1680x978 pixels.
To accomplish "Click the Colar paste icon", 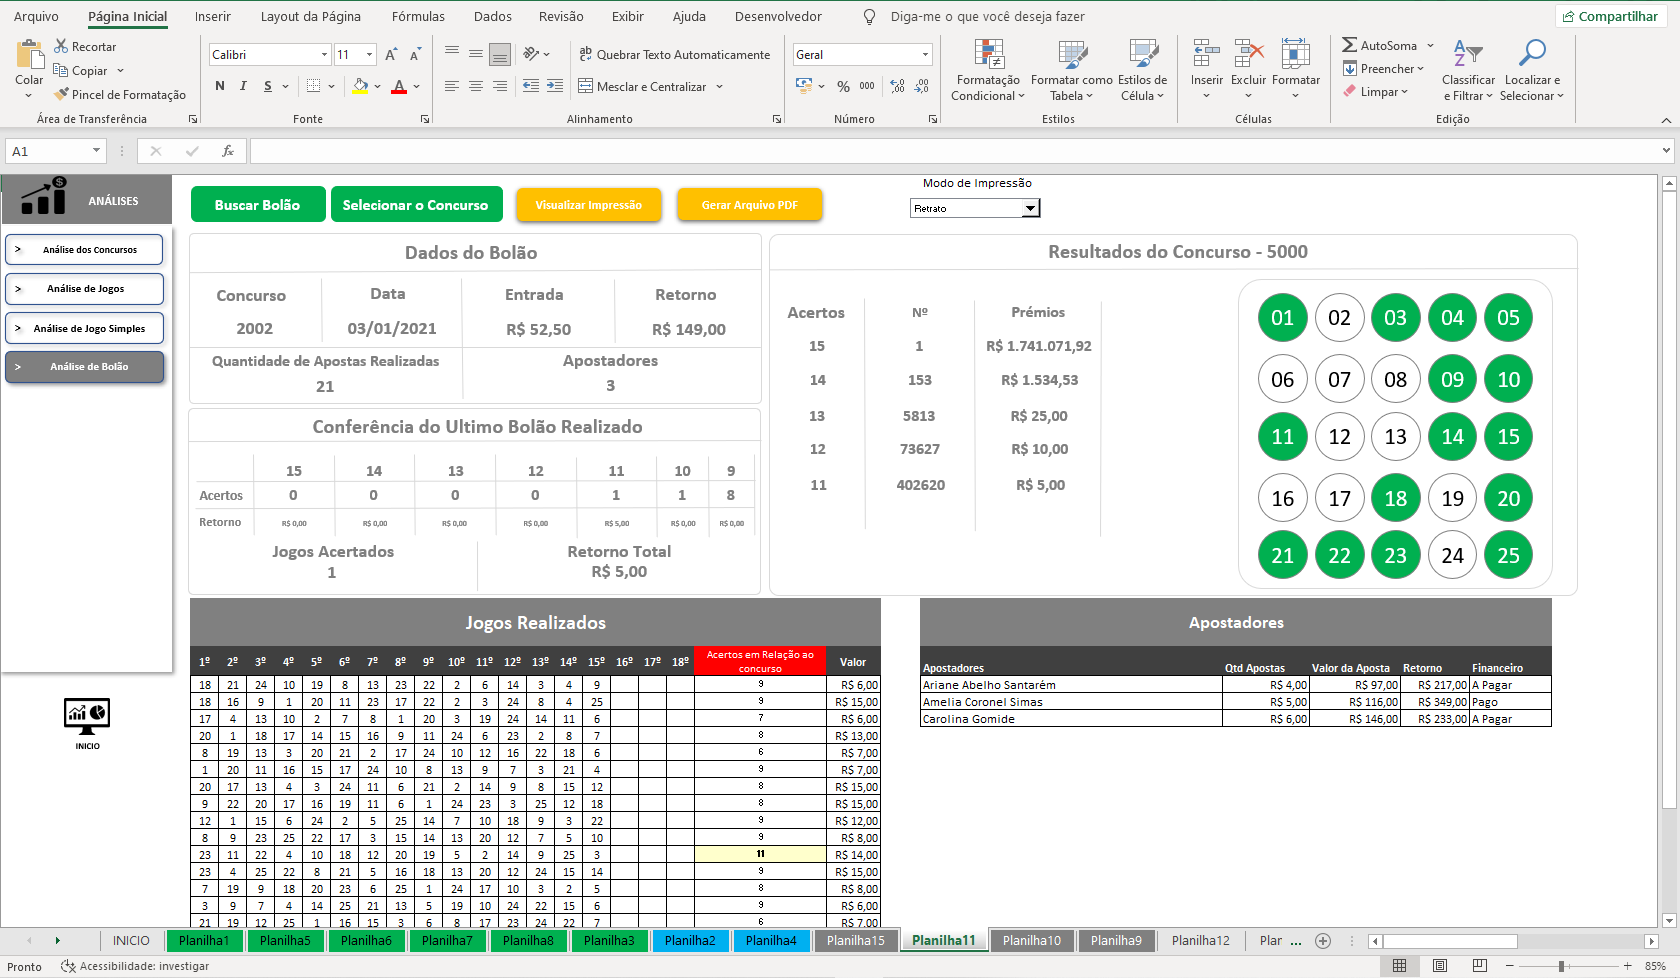I will 29,56.
